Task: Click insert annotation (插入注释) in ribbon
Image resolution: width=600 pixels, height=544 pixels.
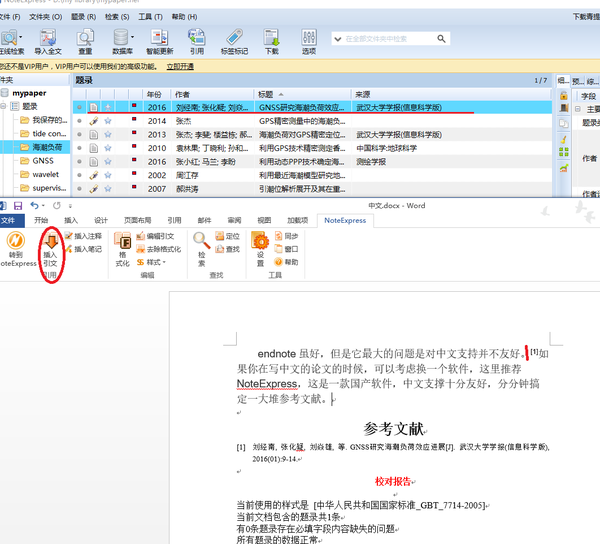Action: click(x=83, y=236)
